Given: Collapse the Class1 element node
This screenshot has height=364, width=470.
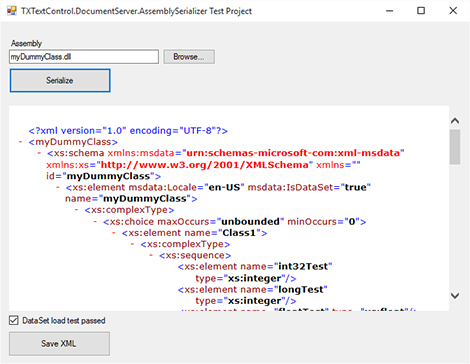Looking at the screenshot, I should (114, 233).
